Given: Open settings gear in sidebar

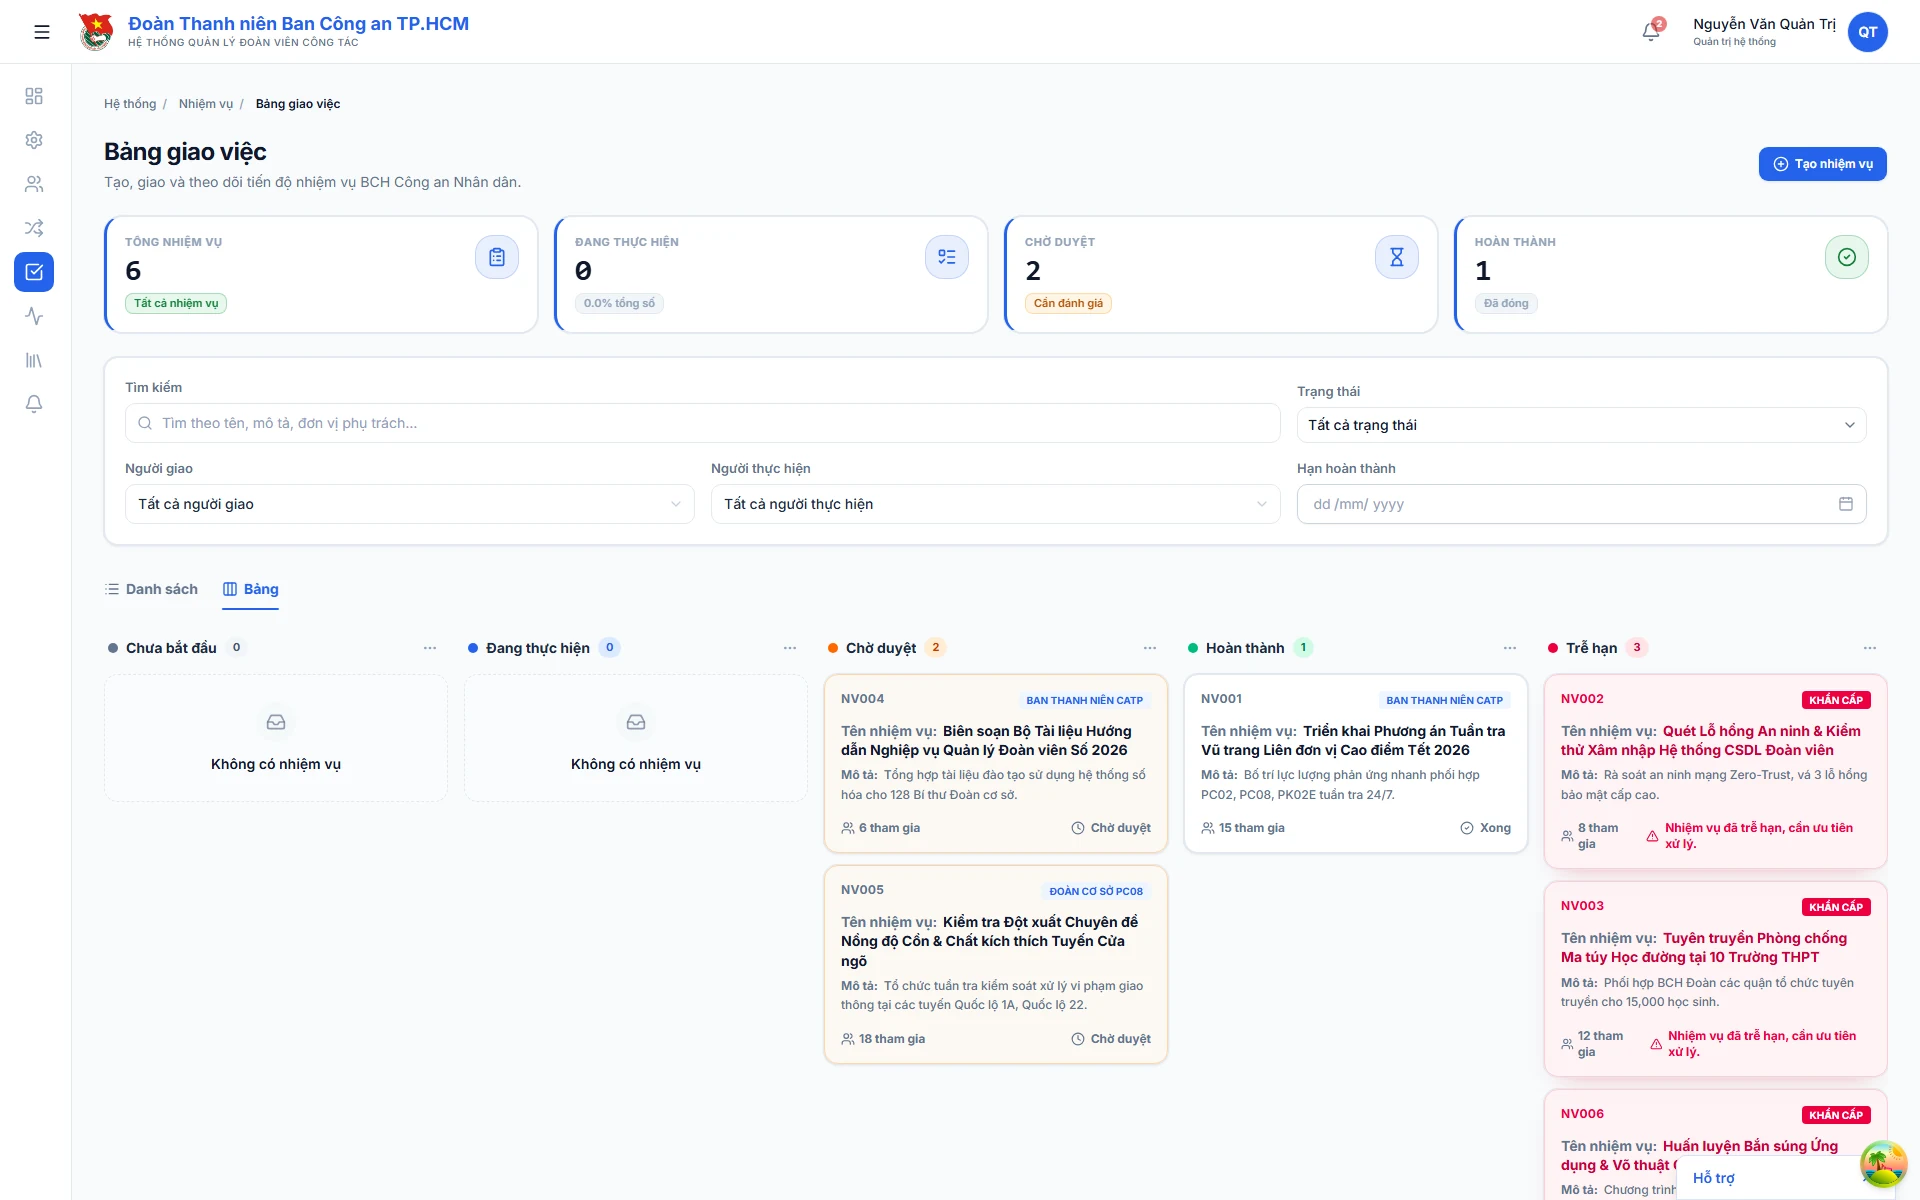Looking at the screenshot, I should click(34, 140).
